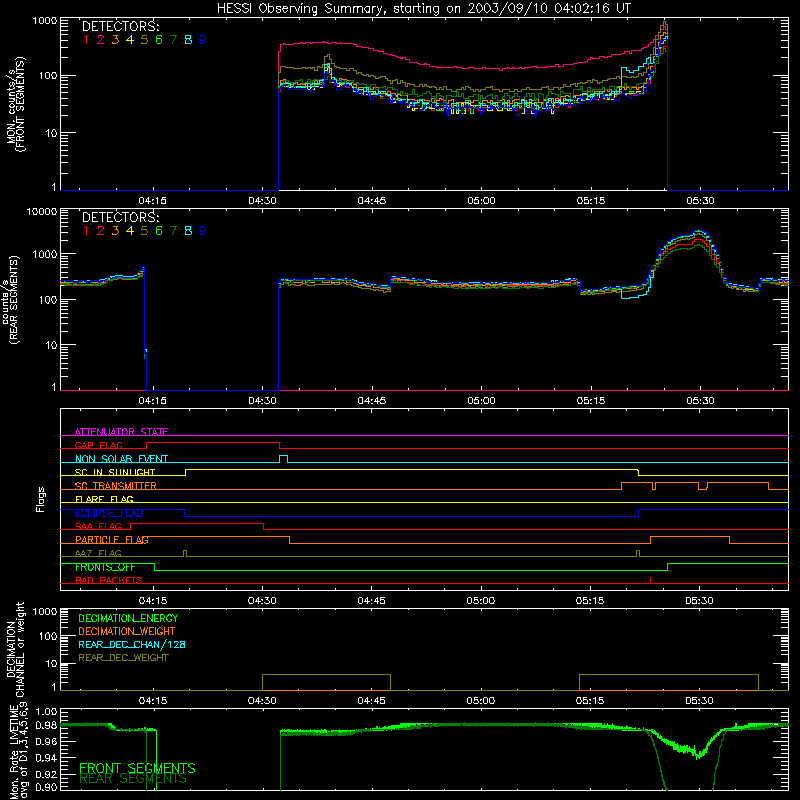Click the DETECTORS: legend heading in the front segments plot
The width and height of the screenshot is (800, 800).
click(120, 26)
